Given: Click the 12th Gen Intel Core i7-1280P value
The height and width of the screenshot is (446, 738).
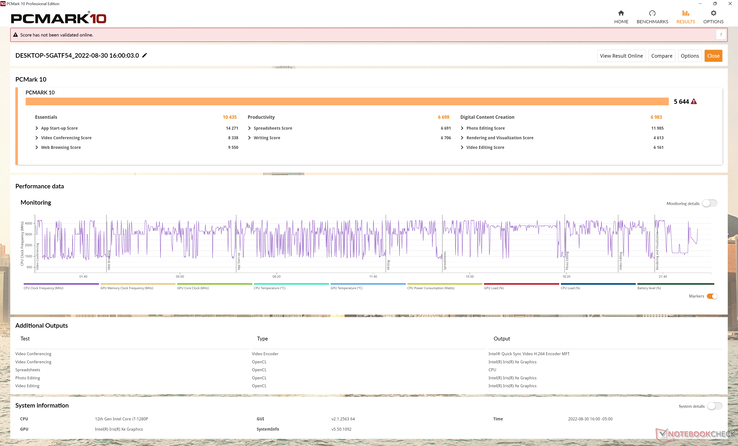Looking at the screenshot, I should [121, 419].
